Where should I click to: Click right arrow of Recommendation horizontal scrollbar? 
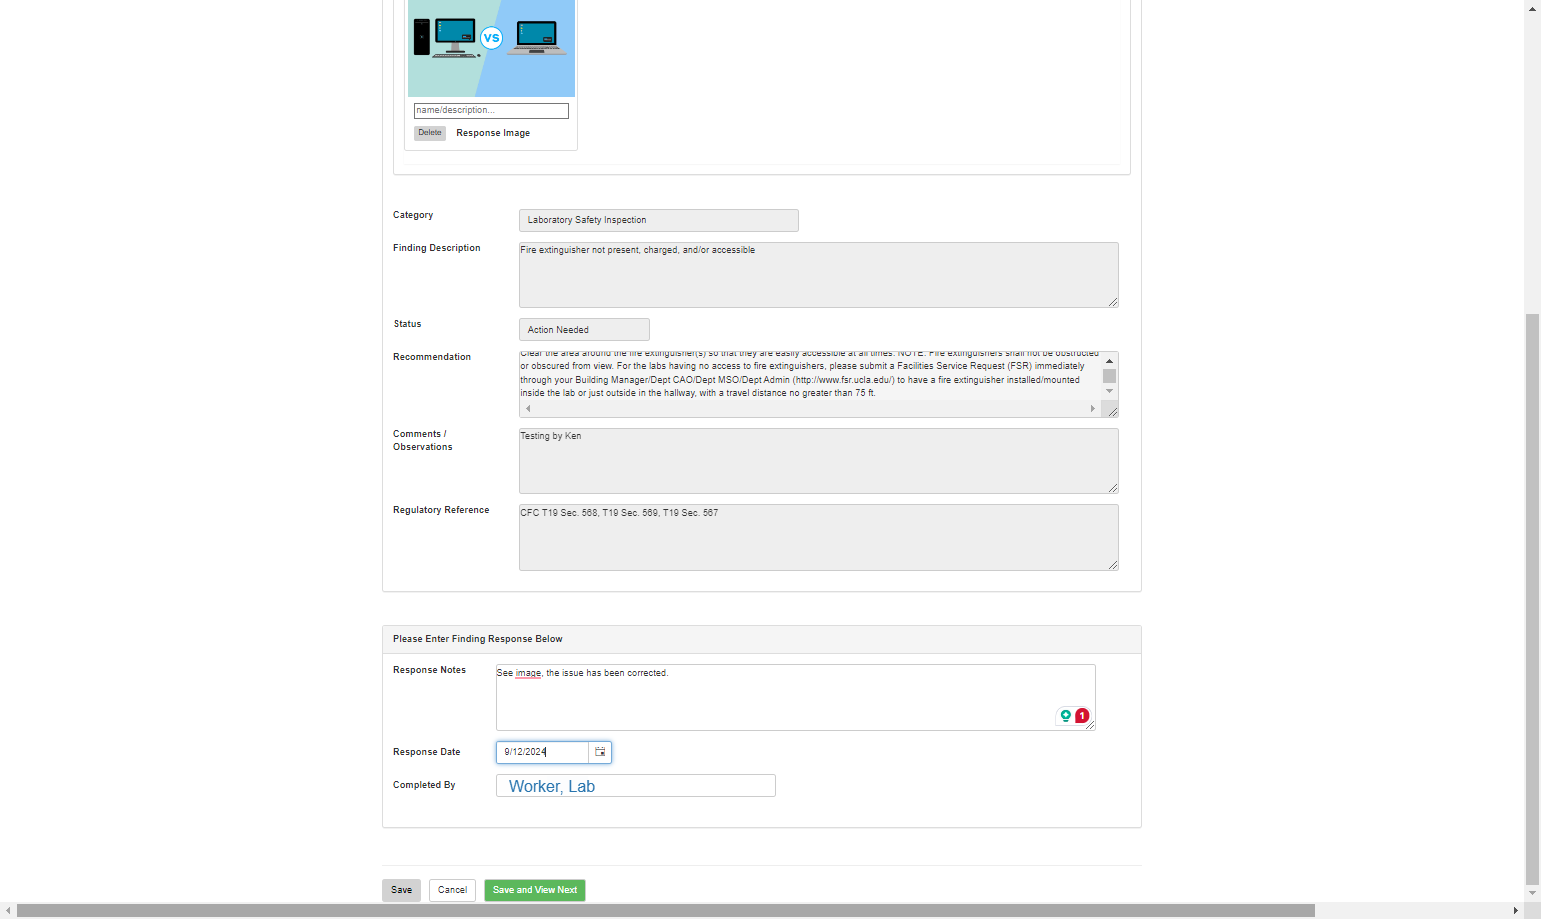click(x=1093, y=409)
